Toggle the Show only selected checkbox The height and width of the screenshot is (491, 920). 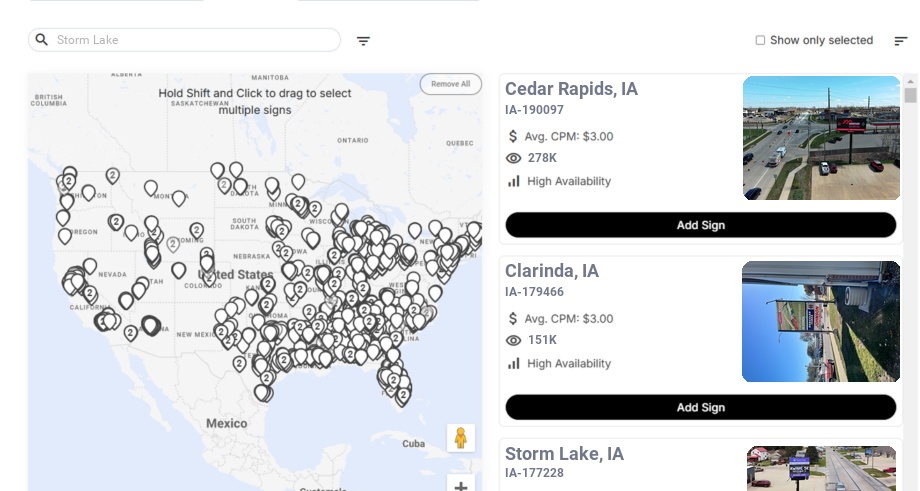click(760, 41)
